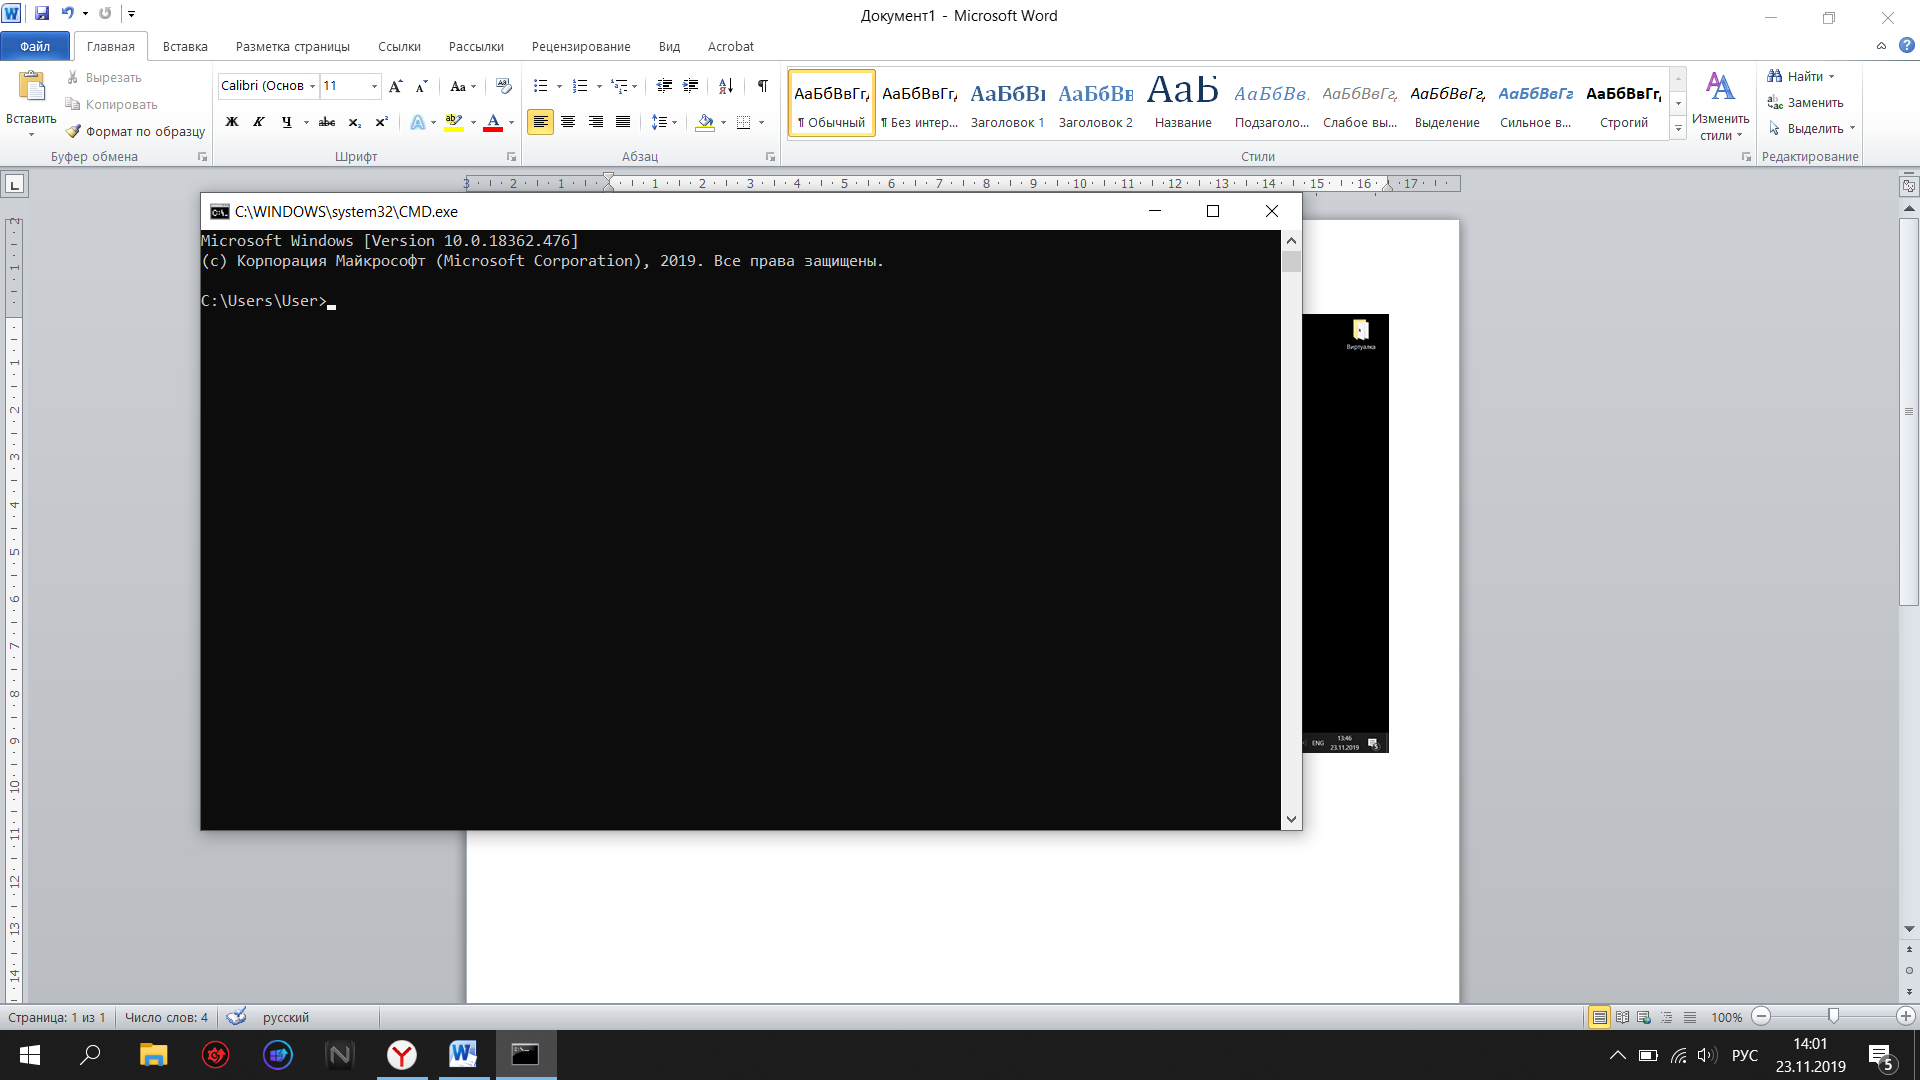1920x1080 pixels.
Task: Toggle superscript formatting
Action: [x=381, y=122]
